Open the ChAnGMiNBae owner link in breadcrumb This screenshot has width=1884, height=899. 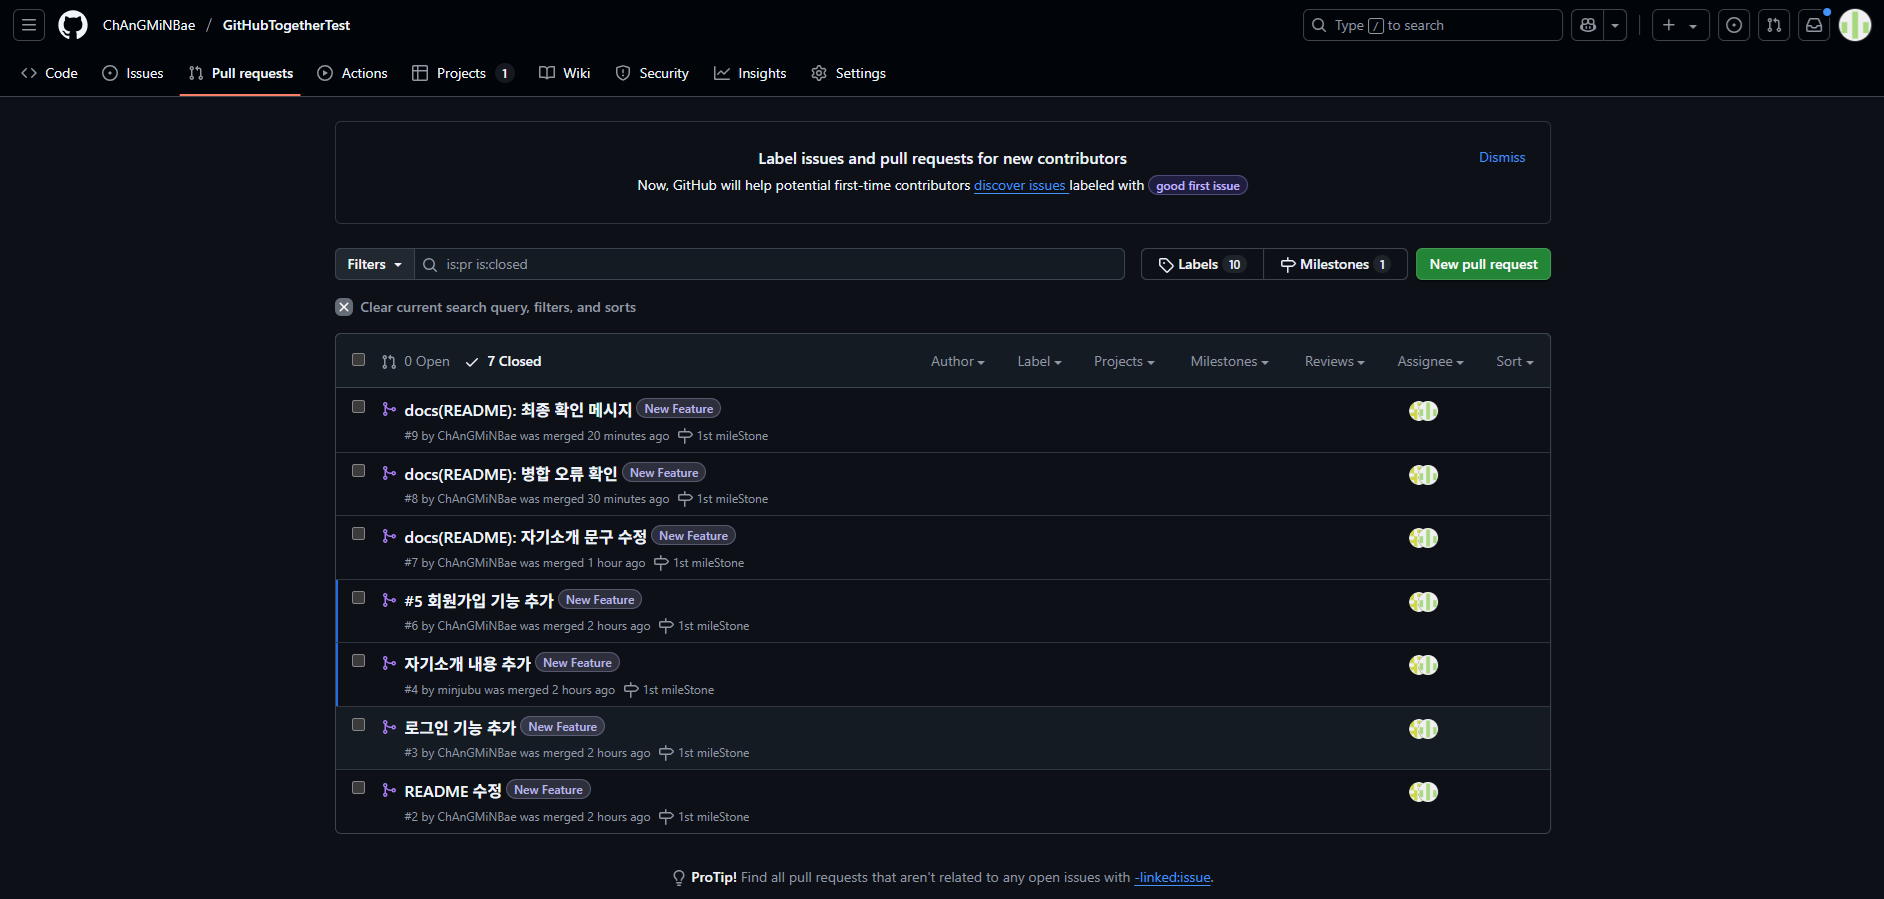tap(149, 25)
